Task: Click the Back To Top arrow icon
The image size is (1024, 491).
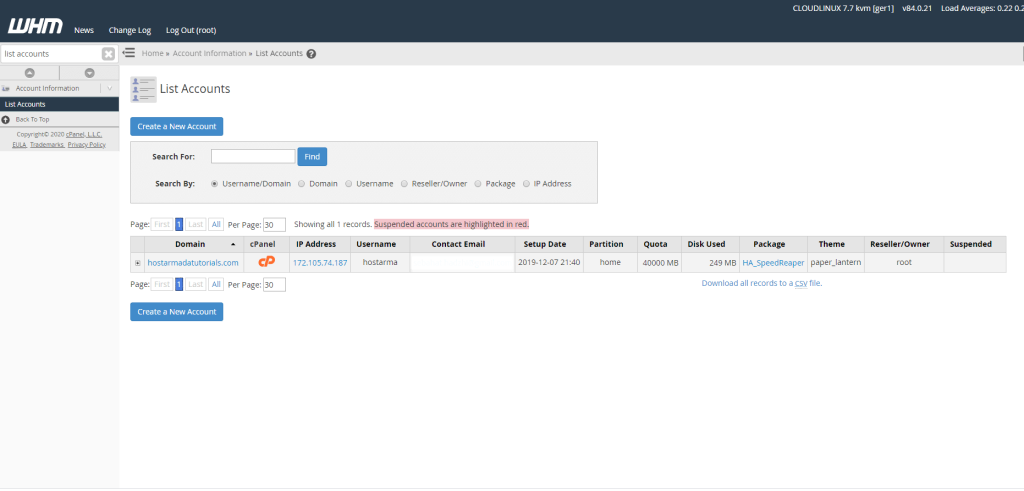Action: [x=6, y=119]
